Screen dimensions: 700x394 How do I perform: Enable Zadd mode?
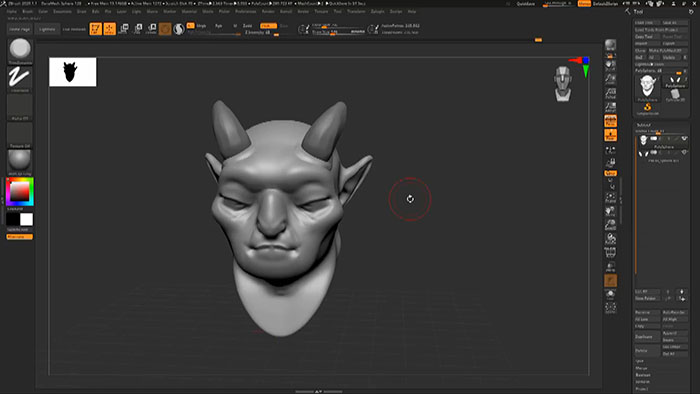click(247, 26)
